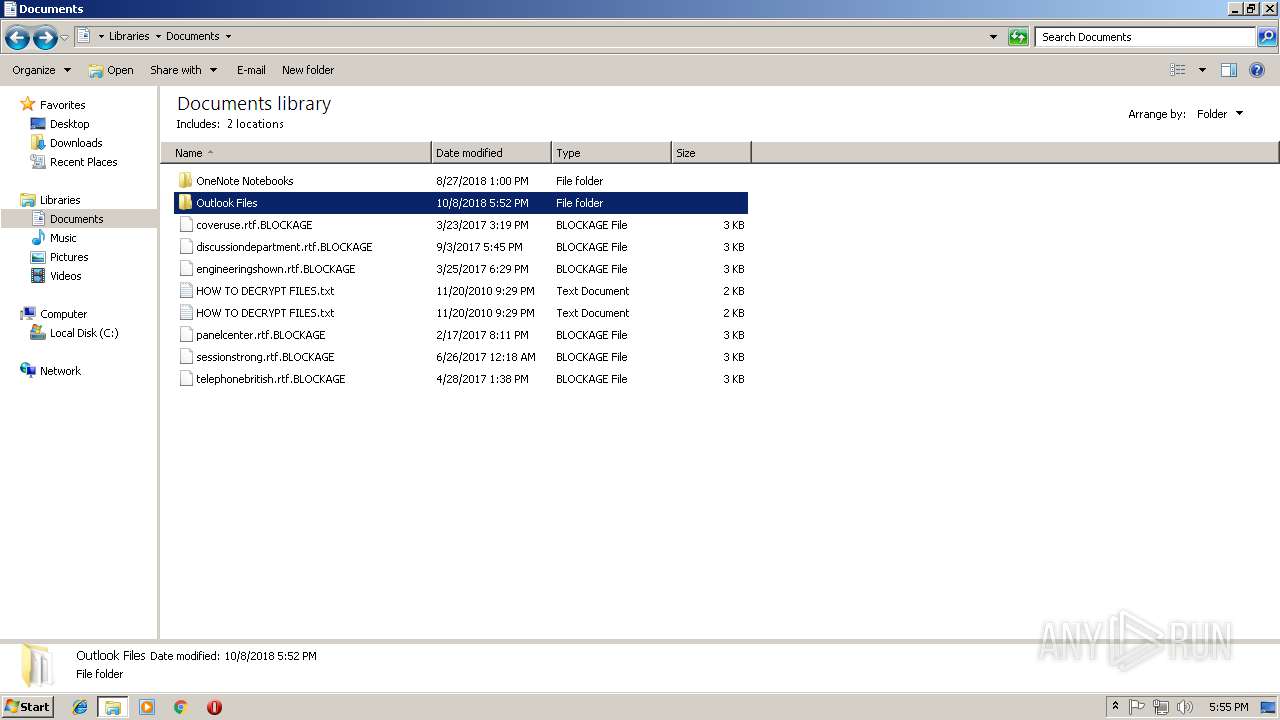This screenshot has height=720, width=1280.
Task: Refresh the Documents view
Action: [1018, 37]
